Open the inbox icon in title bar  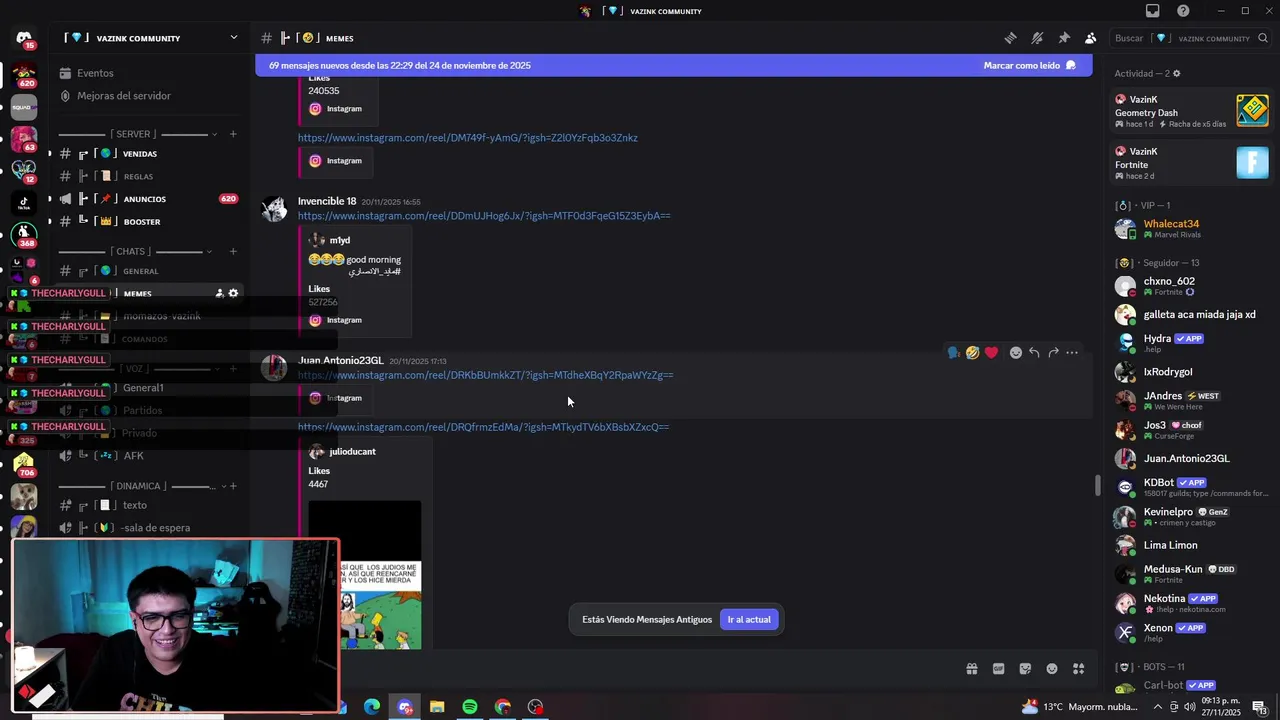(x=1153, y=11)
